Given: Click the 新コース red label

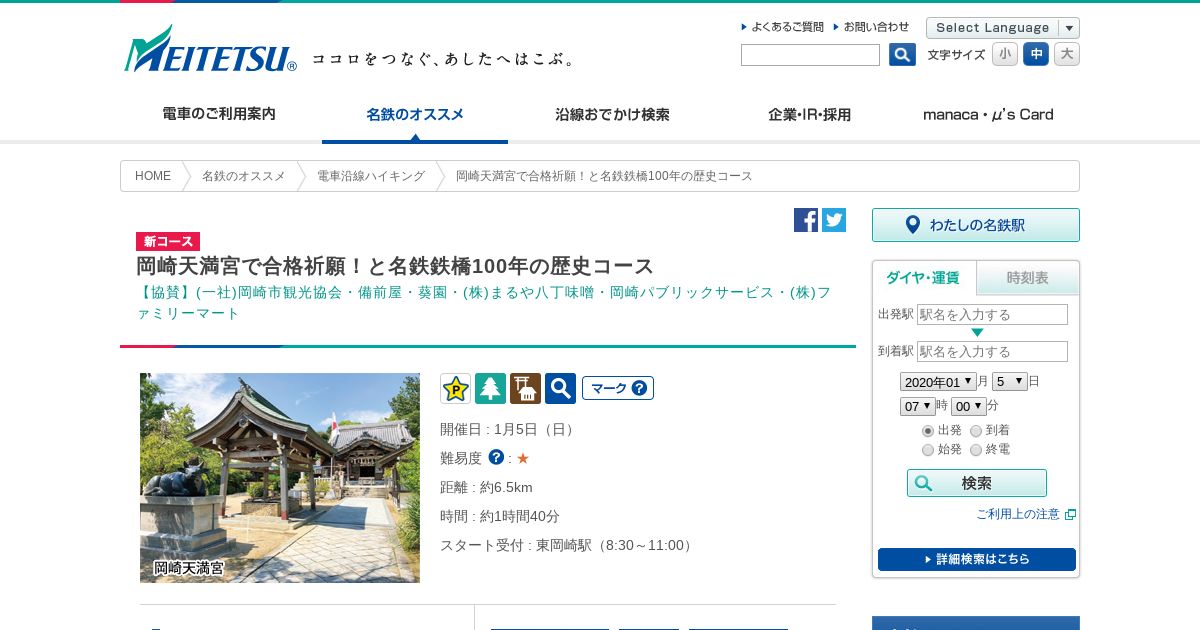Looking at the screenshot, I should point(168,241).
